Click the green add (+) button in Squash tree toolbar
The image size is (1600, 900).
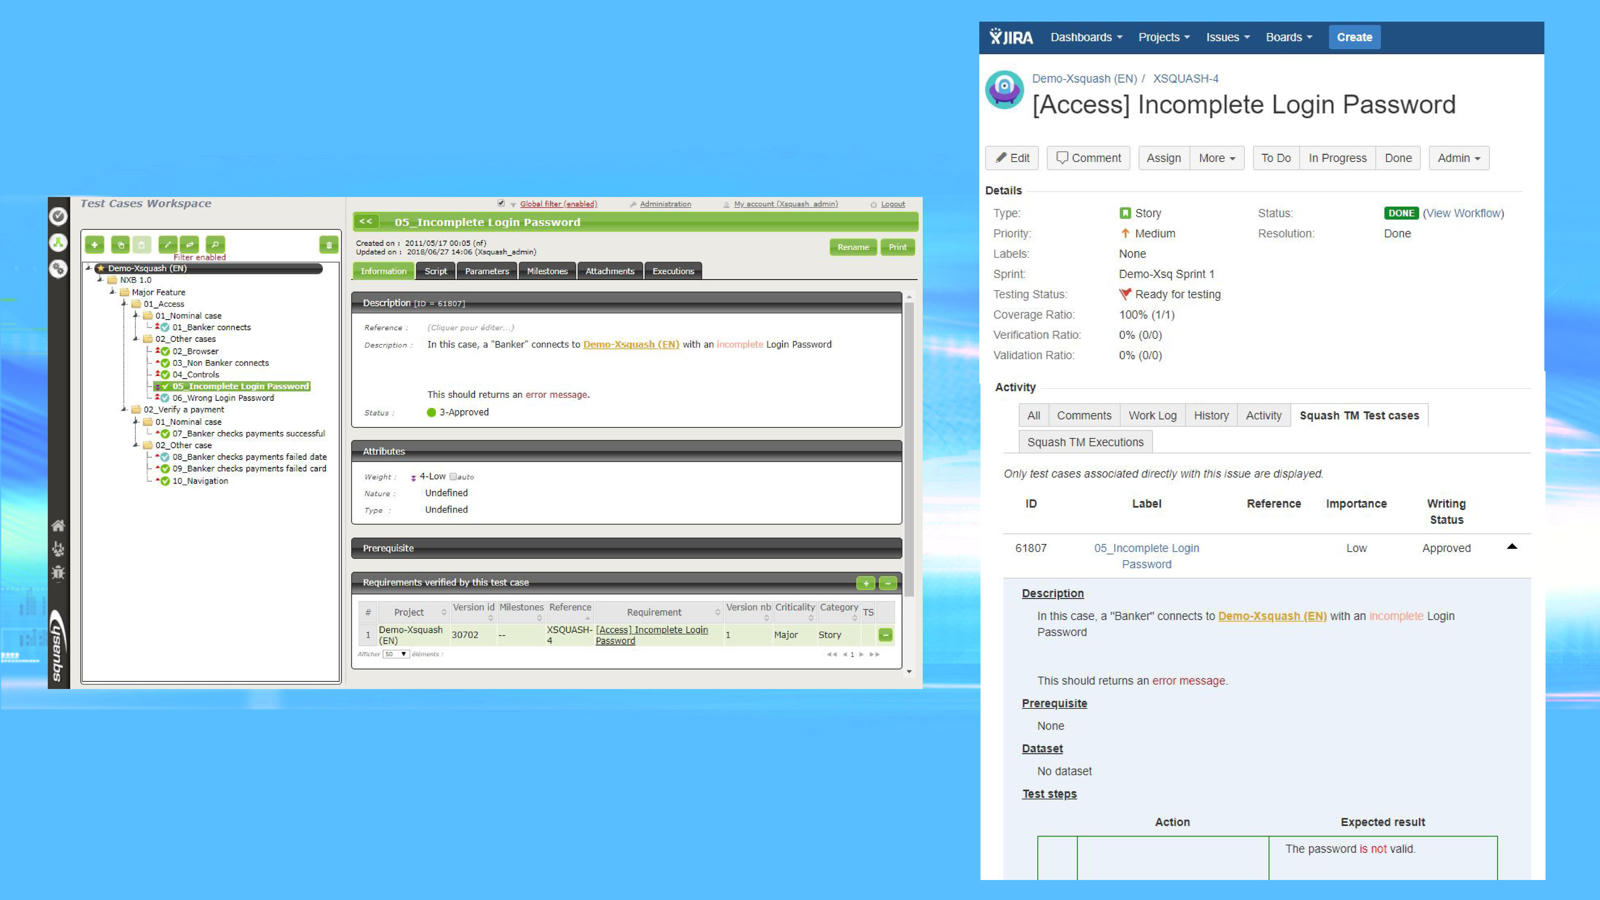[x=95, y=244]
